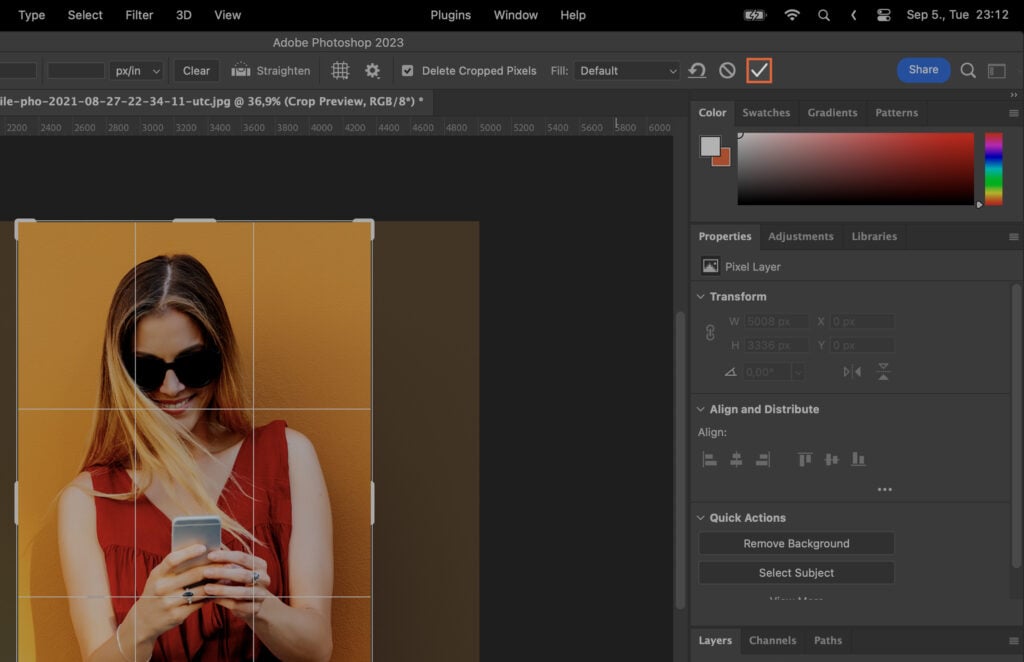This screenshot has width=1024, height=662.
Task: Uncheck Delete Cropped Pixels
Action: pos(407,70)
